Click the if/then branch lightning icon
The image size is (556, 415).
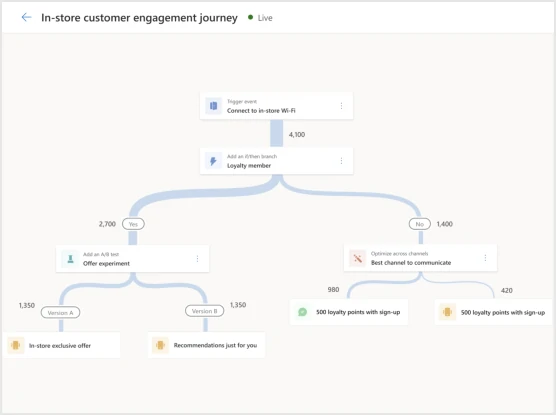[x=213, y=161]
